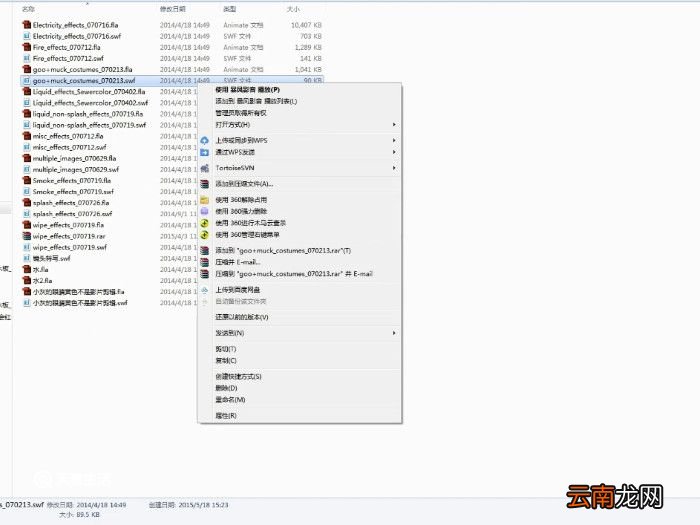Screen dimensions: 700x525
Task: Select 使用 暴风影音 播放(P) menu entry
Action: point(247,89)
